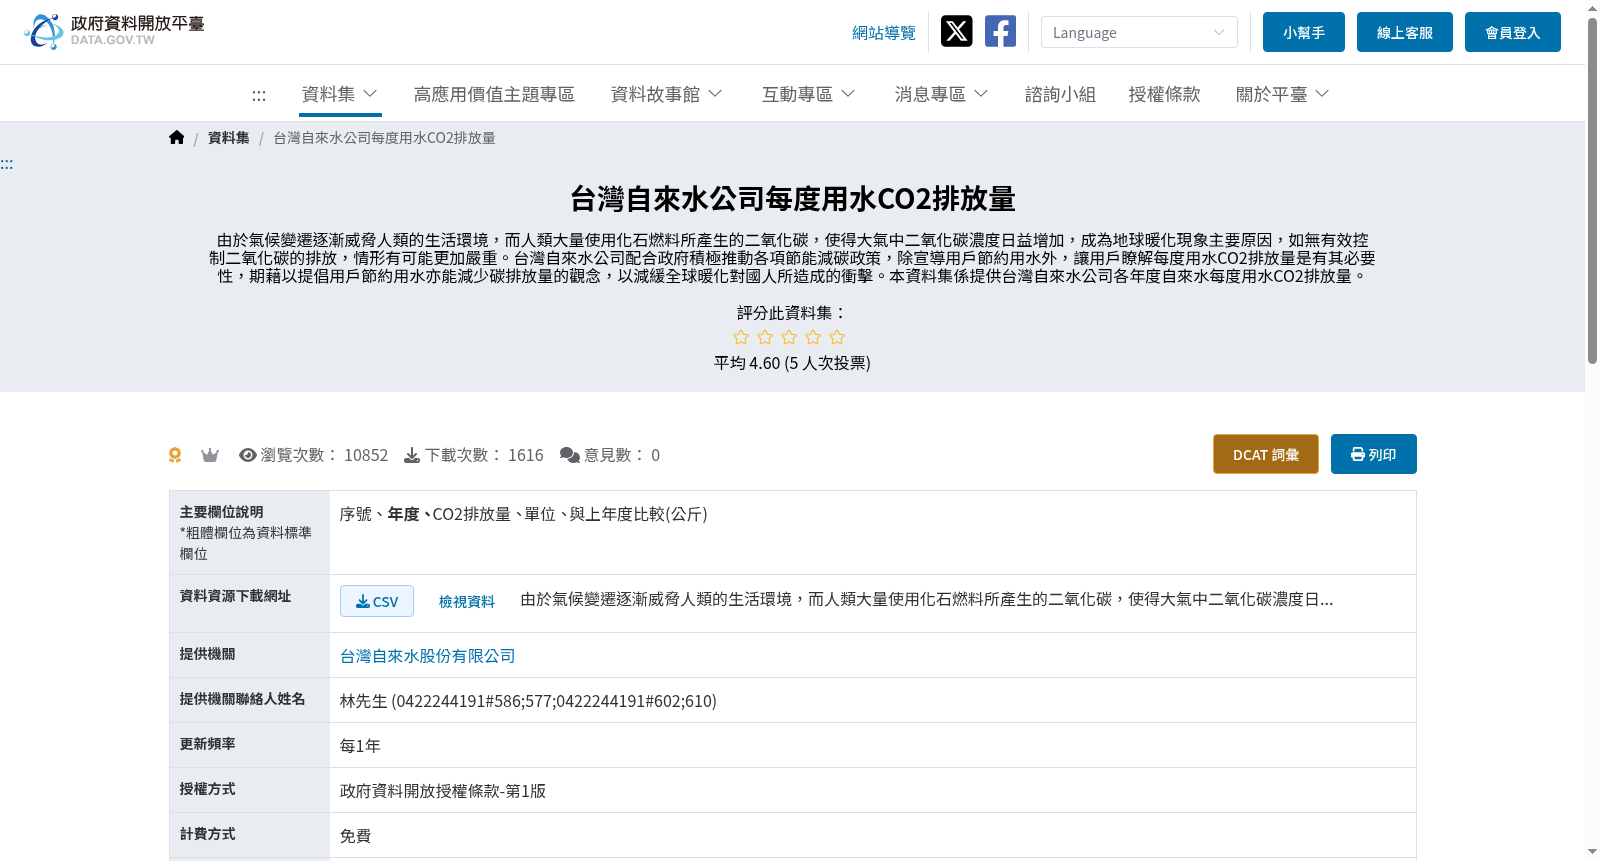Click the 網站導覽 link

click(884, 33)
